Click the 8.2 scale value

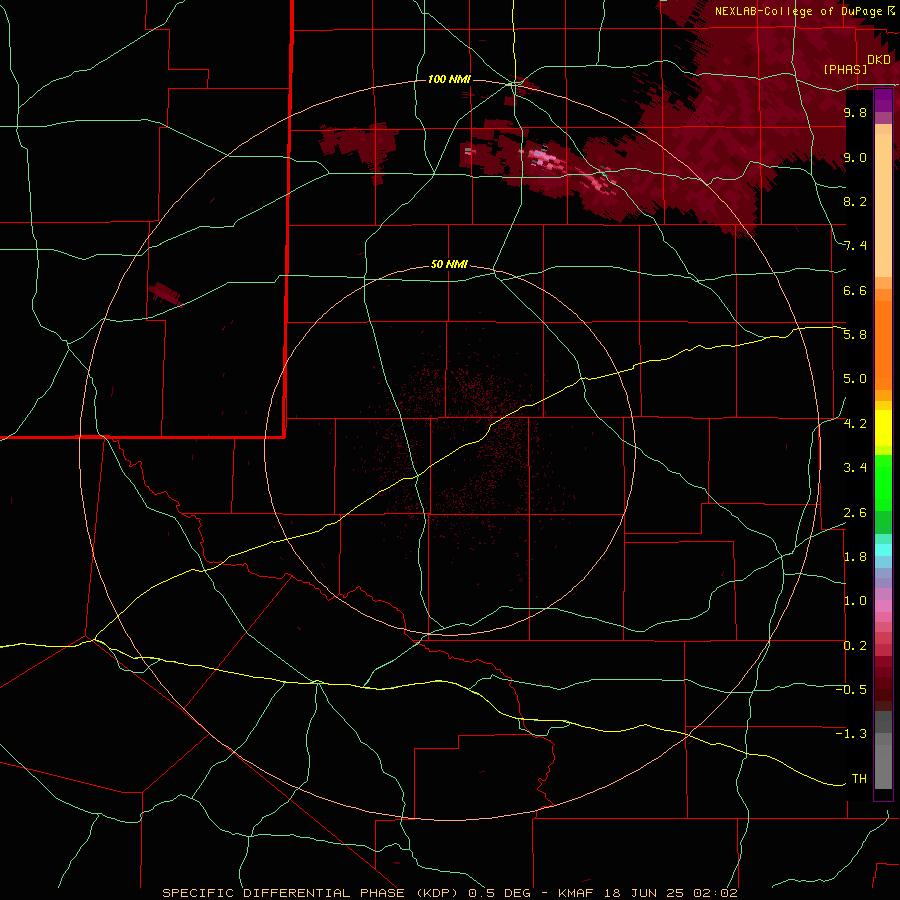point(855,201)
